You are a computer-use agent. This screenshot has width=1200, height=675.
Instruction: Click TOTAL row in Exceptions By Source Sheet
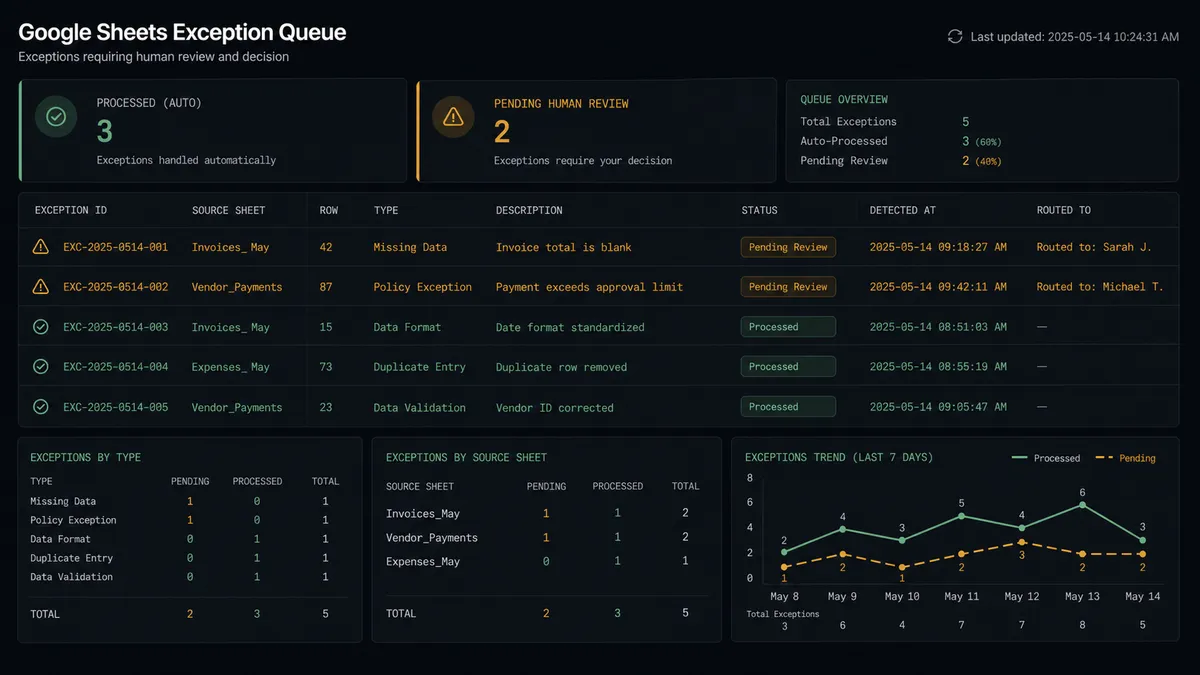point(545,613)
